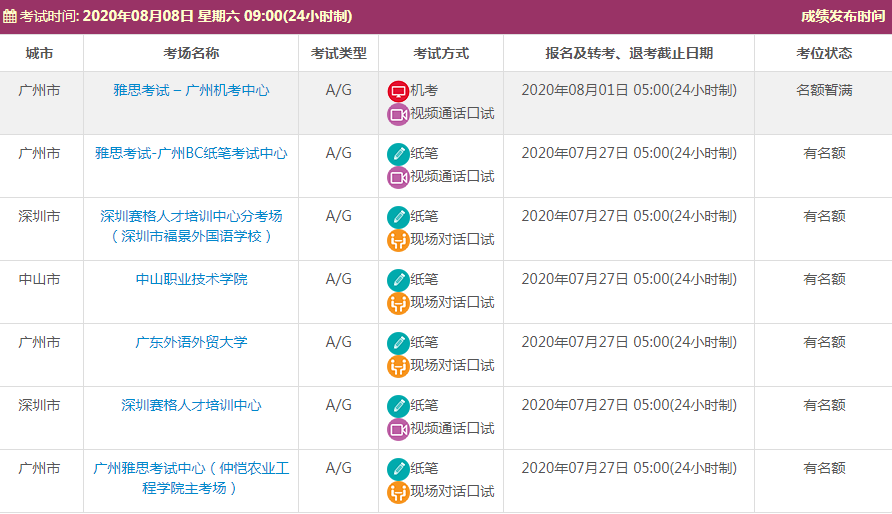The height and width of the screenshot is (514, 892).
Task: Click the 名额暂满 status for 广州机考中心
Action: (x=824, y=90)
